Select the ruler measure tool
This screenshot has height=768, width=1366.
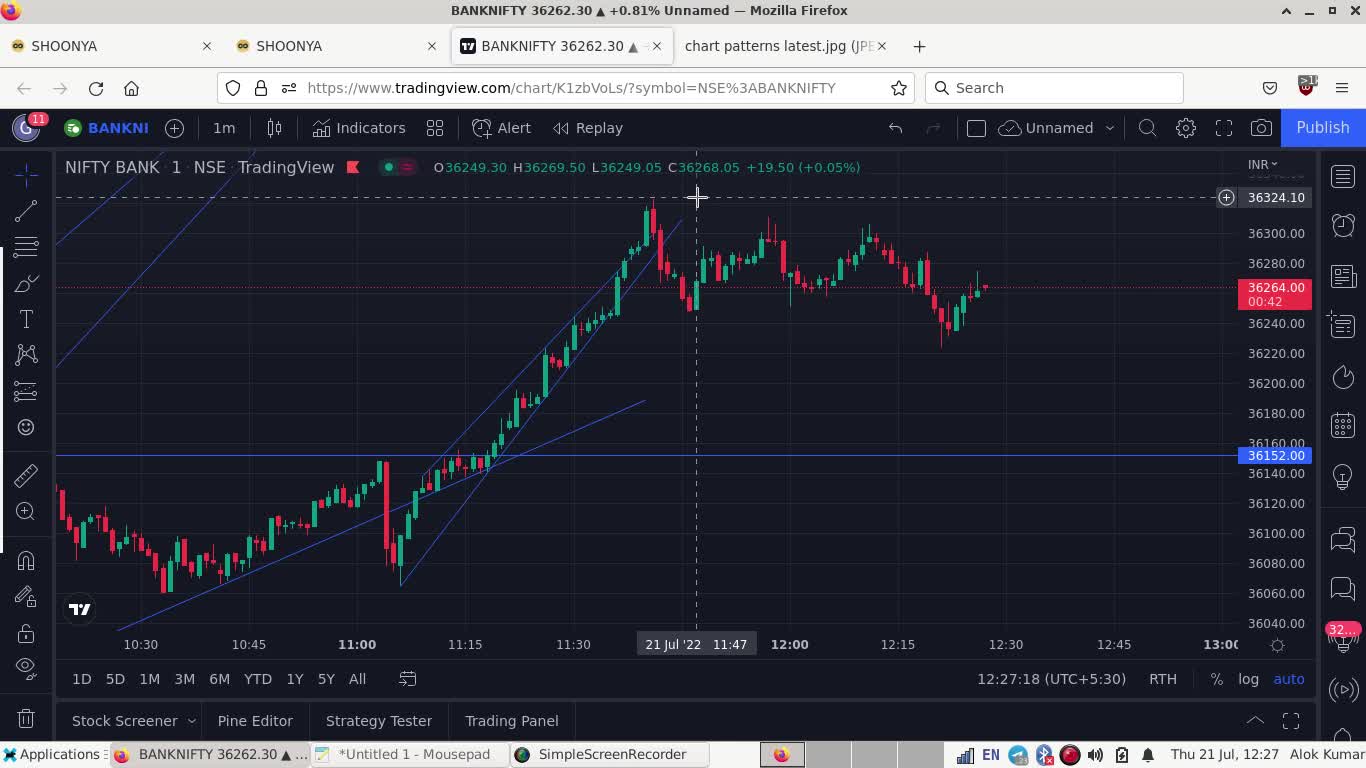pos(26,475)
